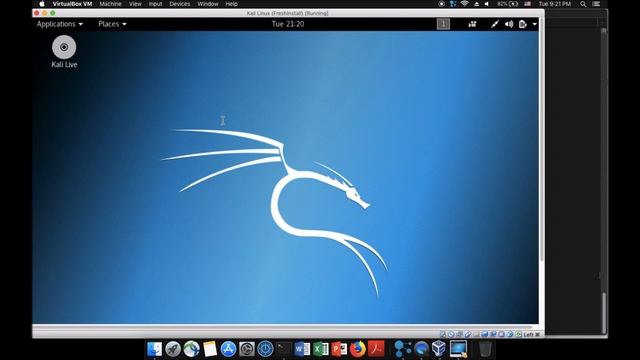Viewport: 640px width, 360px height.
Task: Select workspace 1 indicator in Kali panel
Action: pyautogui.click(x=443, y=24)
